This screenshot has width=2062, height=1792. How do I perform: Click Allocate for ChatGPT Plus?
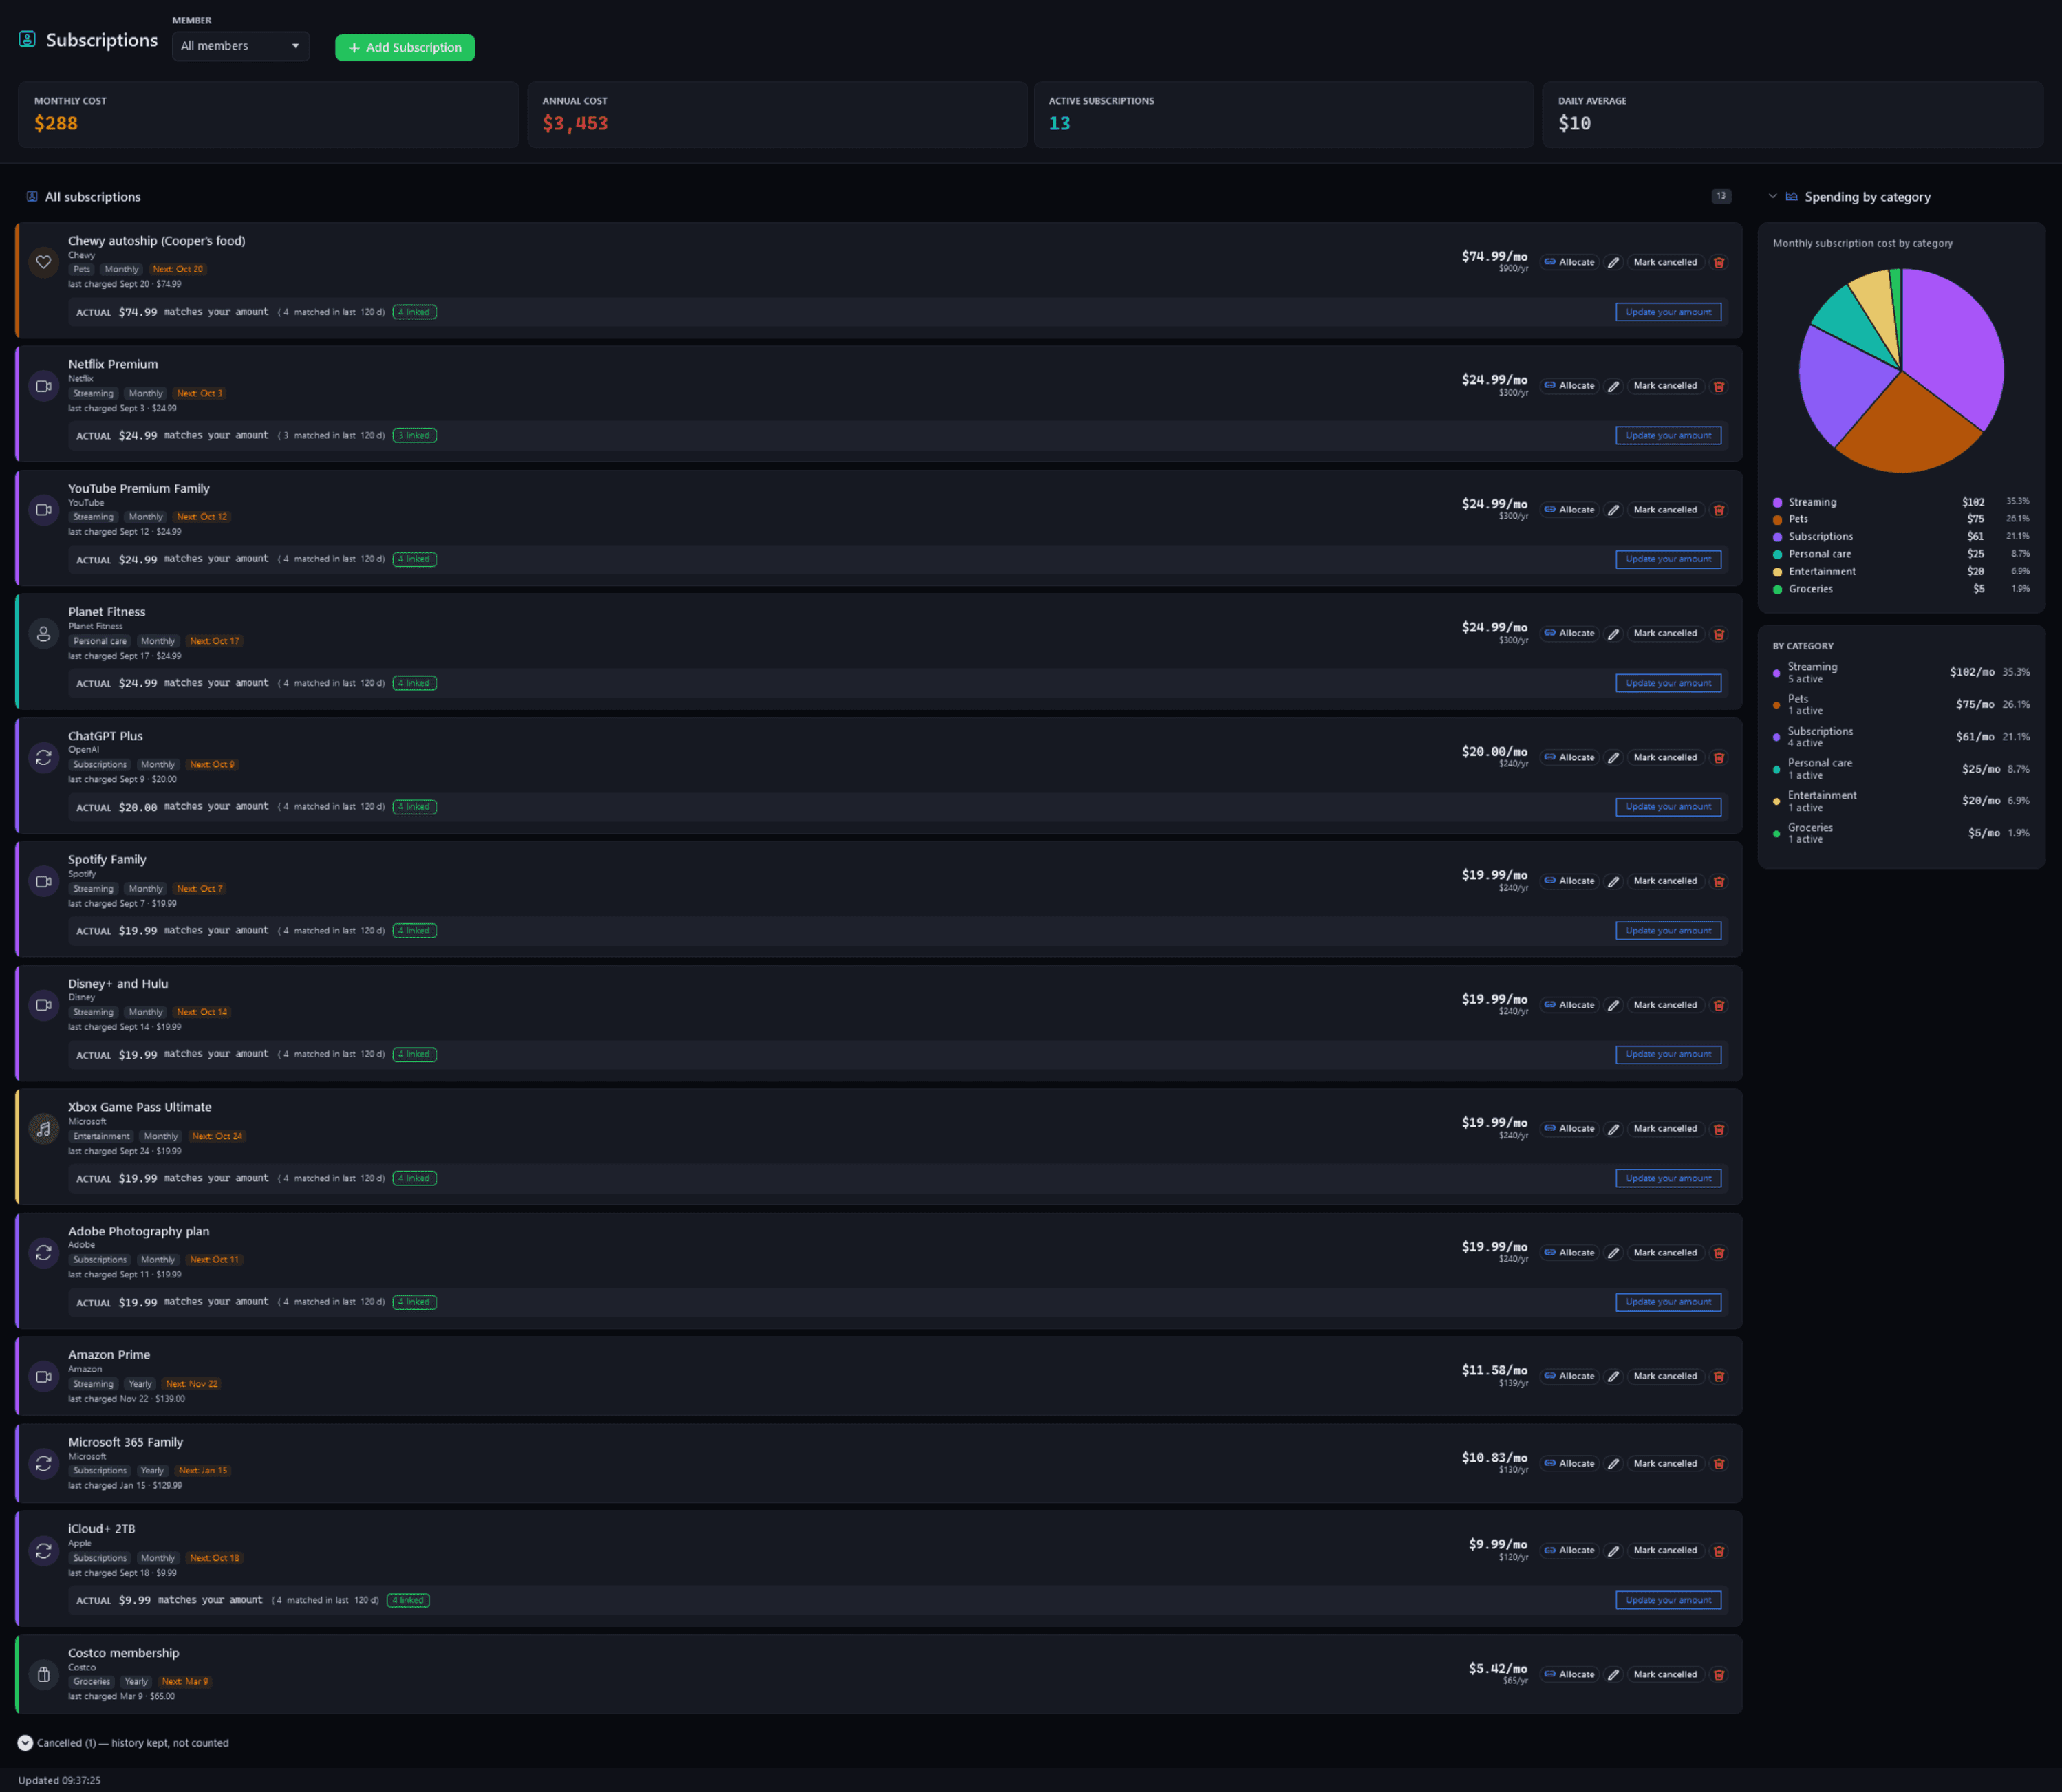tap(1569, 757)
